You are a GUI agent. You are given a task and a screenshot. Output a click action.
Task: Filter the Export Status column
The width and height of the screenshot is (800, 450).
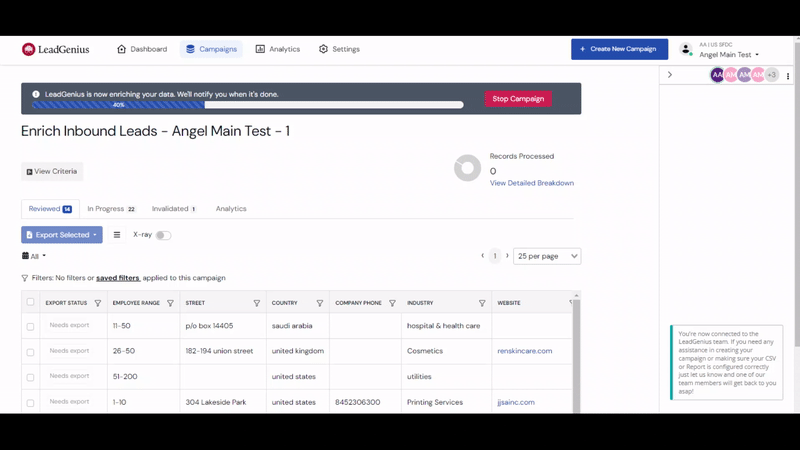pyautogui.click(x=97, y=303)
